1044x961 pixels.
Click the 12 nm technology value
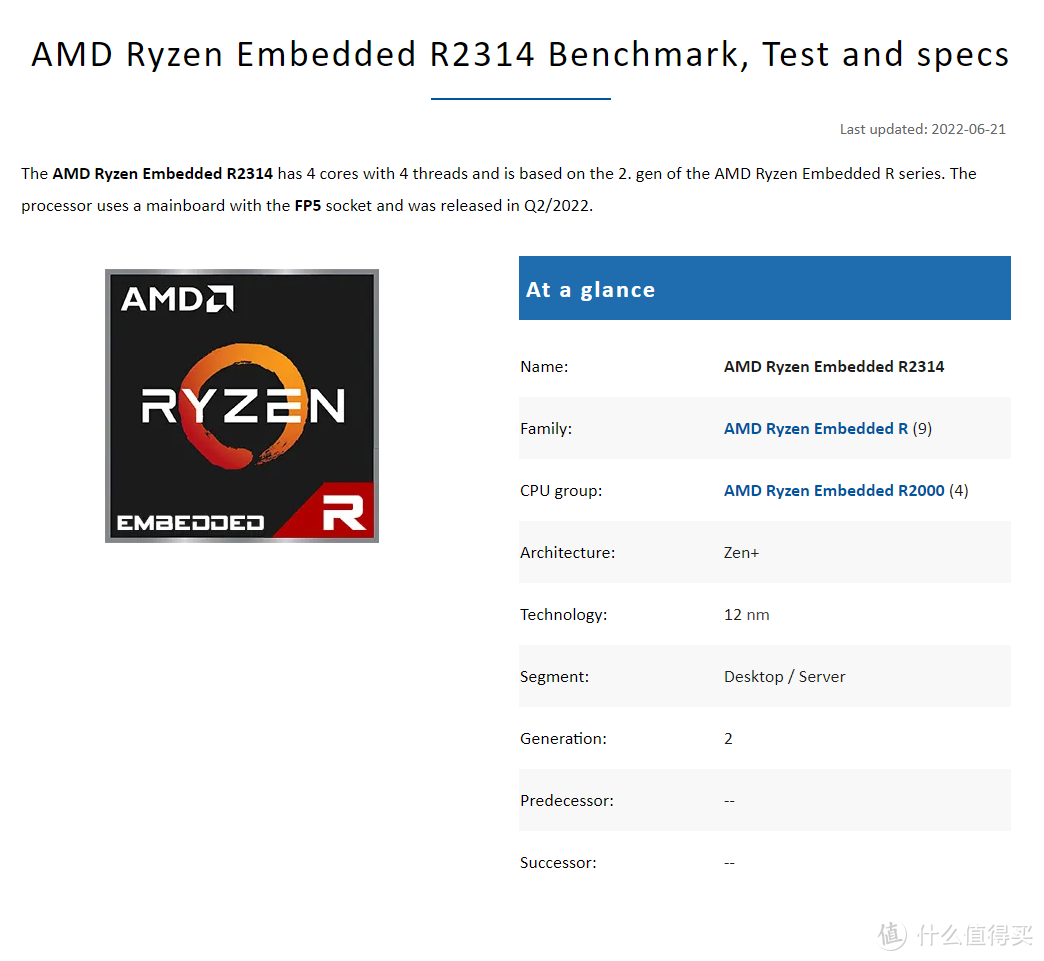[x=746, y=615]
